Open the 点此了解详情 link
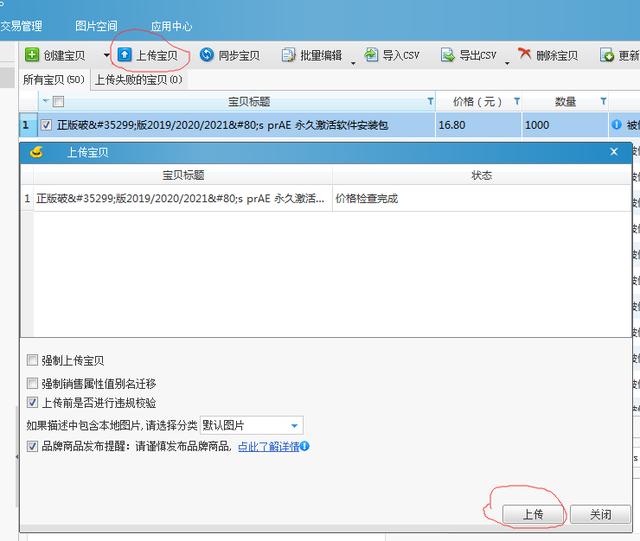Viewport: 640px width, 541px height. pos(267,446)
